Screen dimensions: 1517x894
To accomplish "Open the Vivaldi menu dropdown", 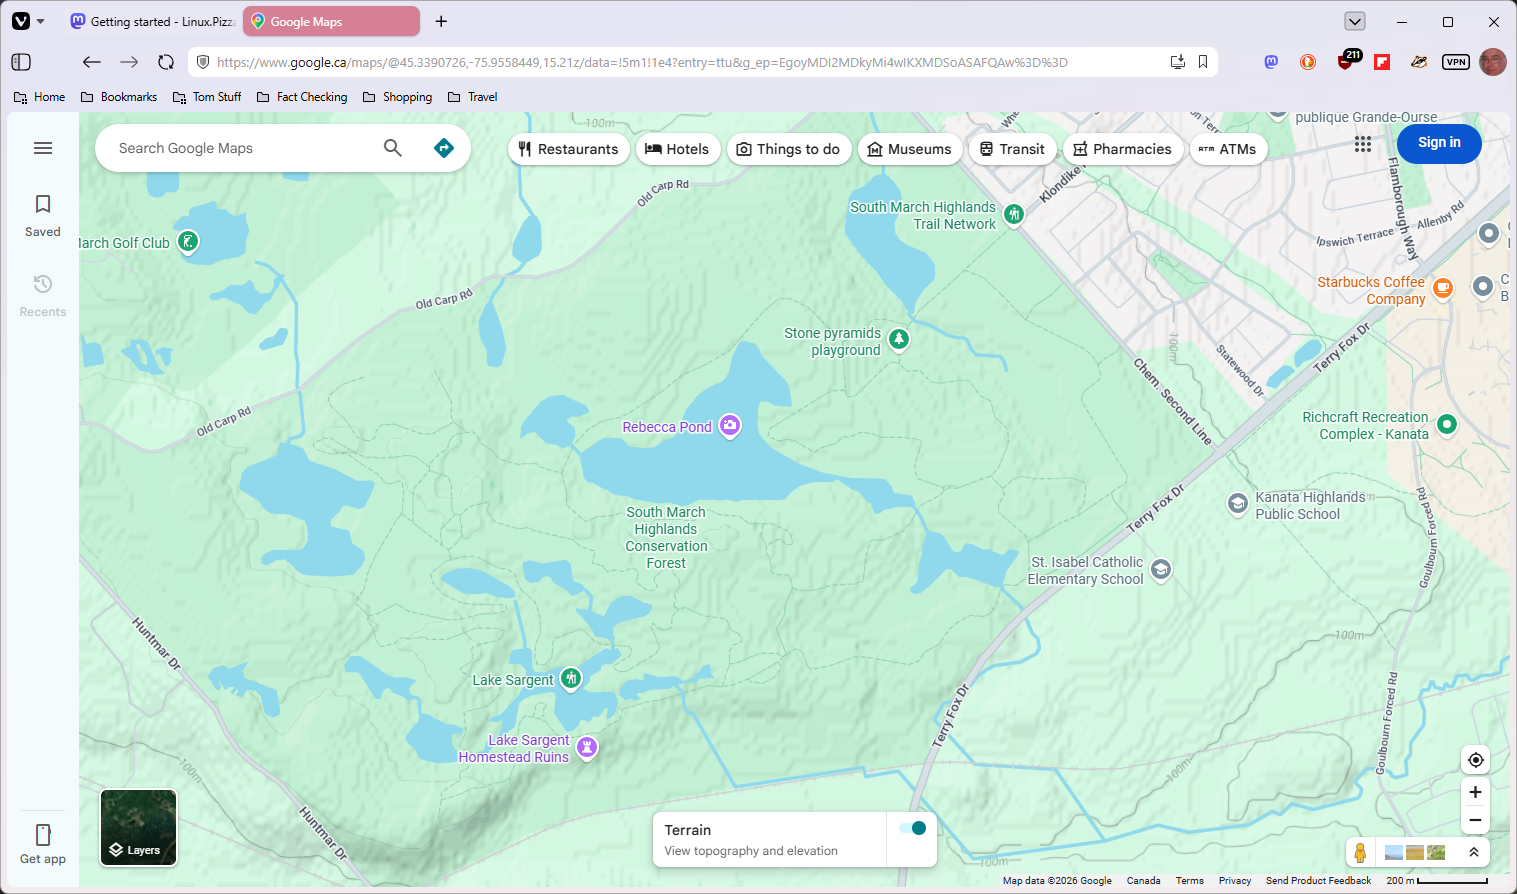I will point(28,21).
